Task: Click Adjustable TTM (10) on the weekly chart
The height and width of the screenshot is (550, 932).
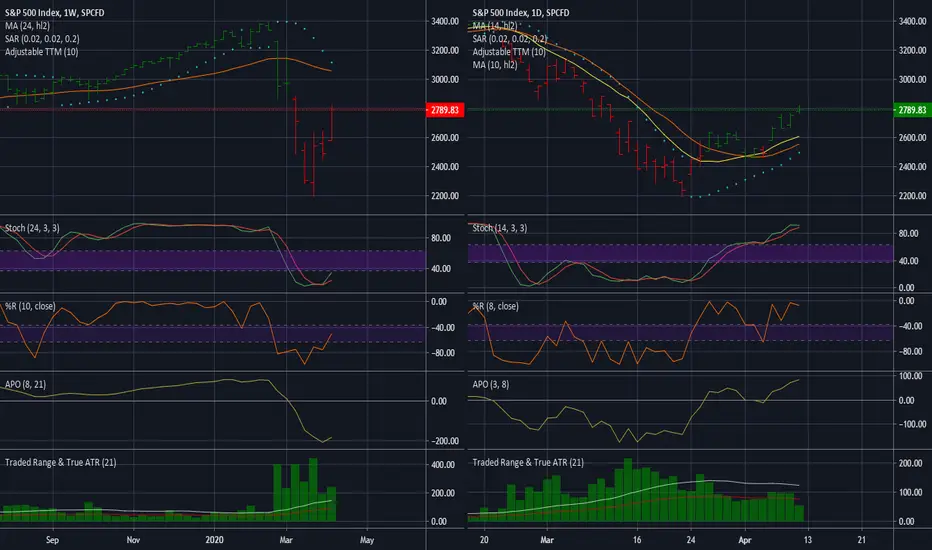Action: tap(42, 52)
